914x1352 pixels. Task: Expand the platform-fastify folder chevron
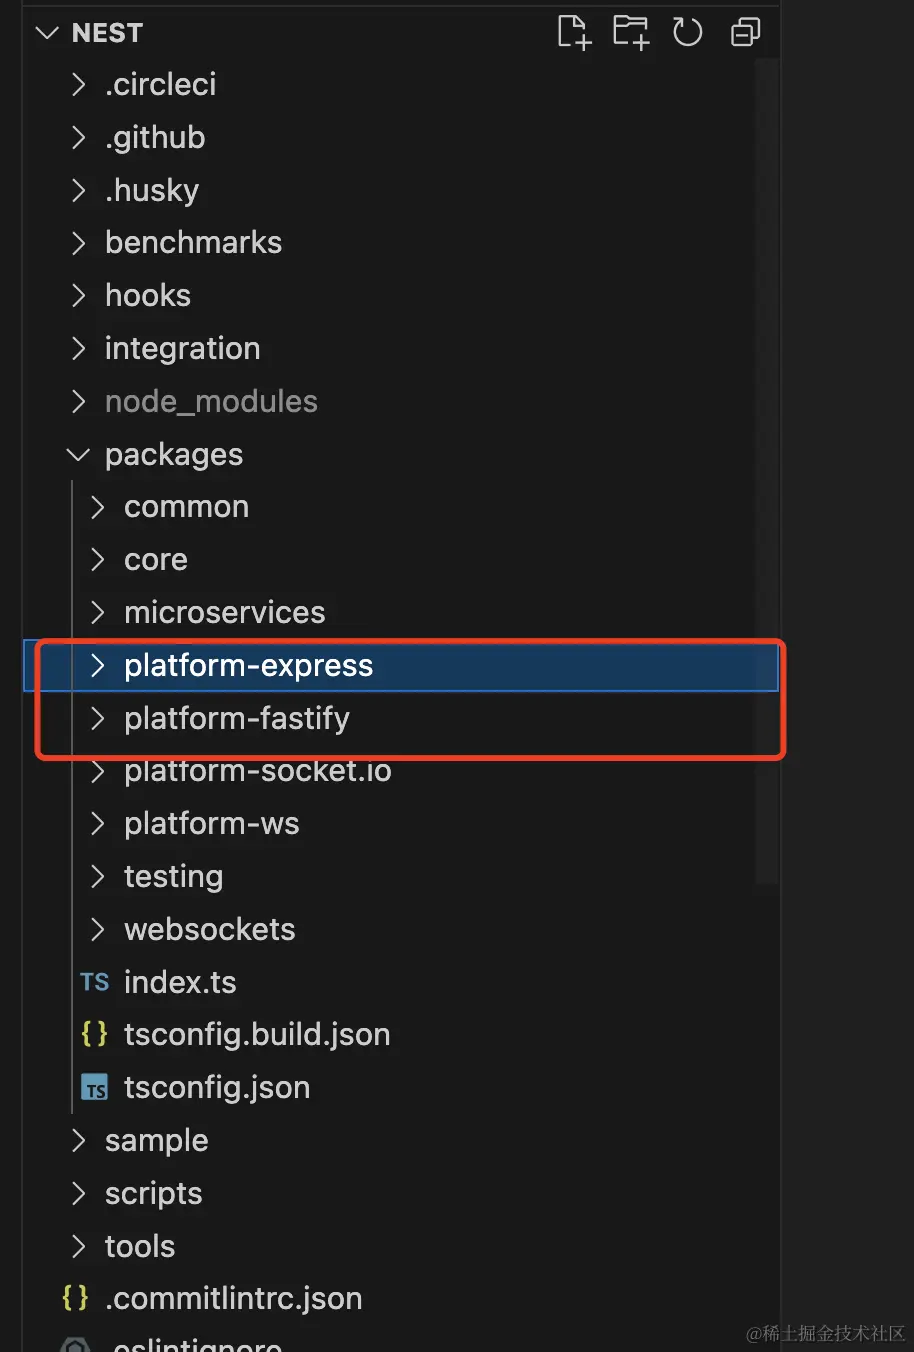pos(97,718)
